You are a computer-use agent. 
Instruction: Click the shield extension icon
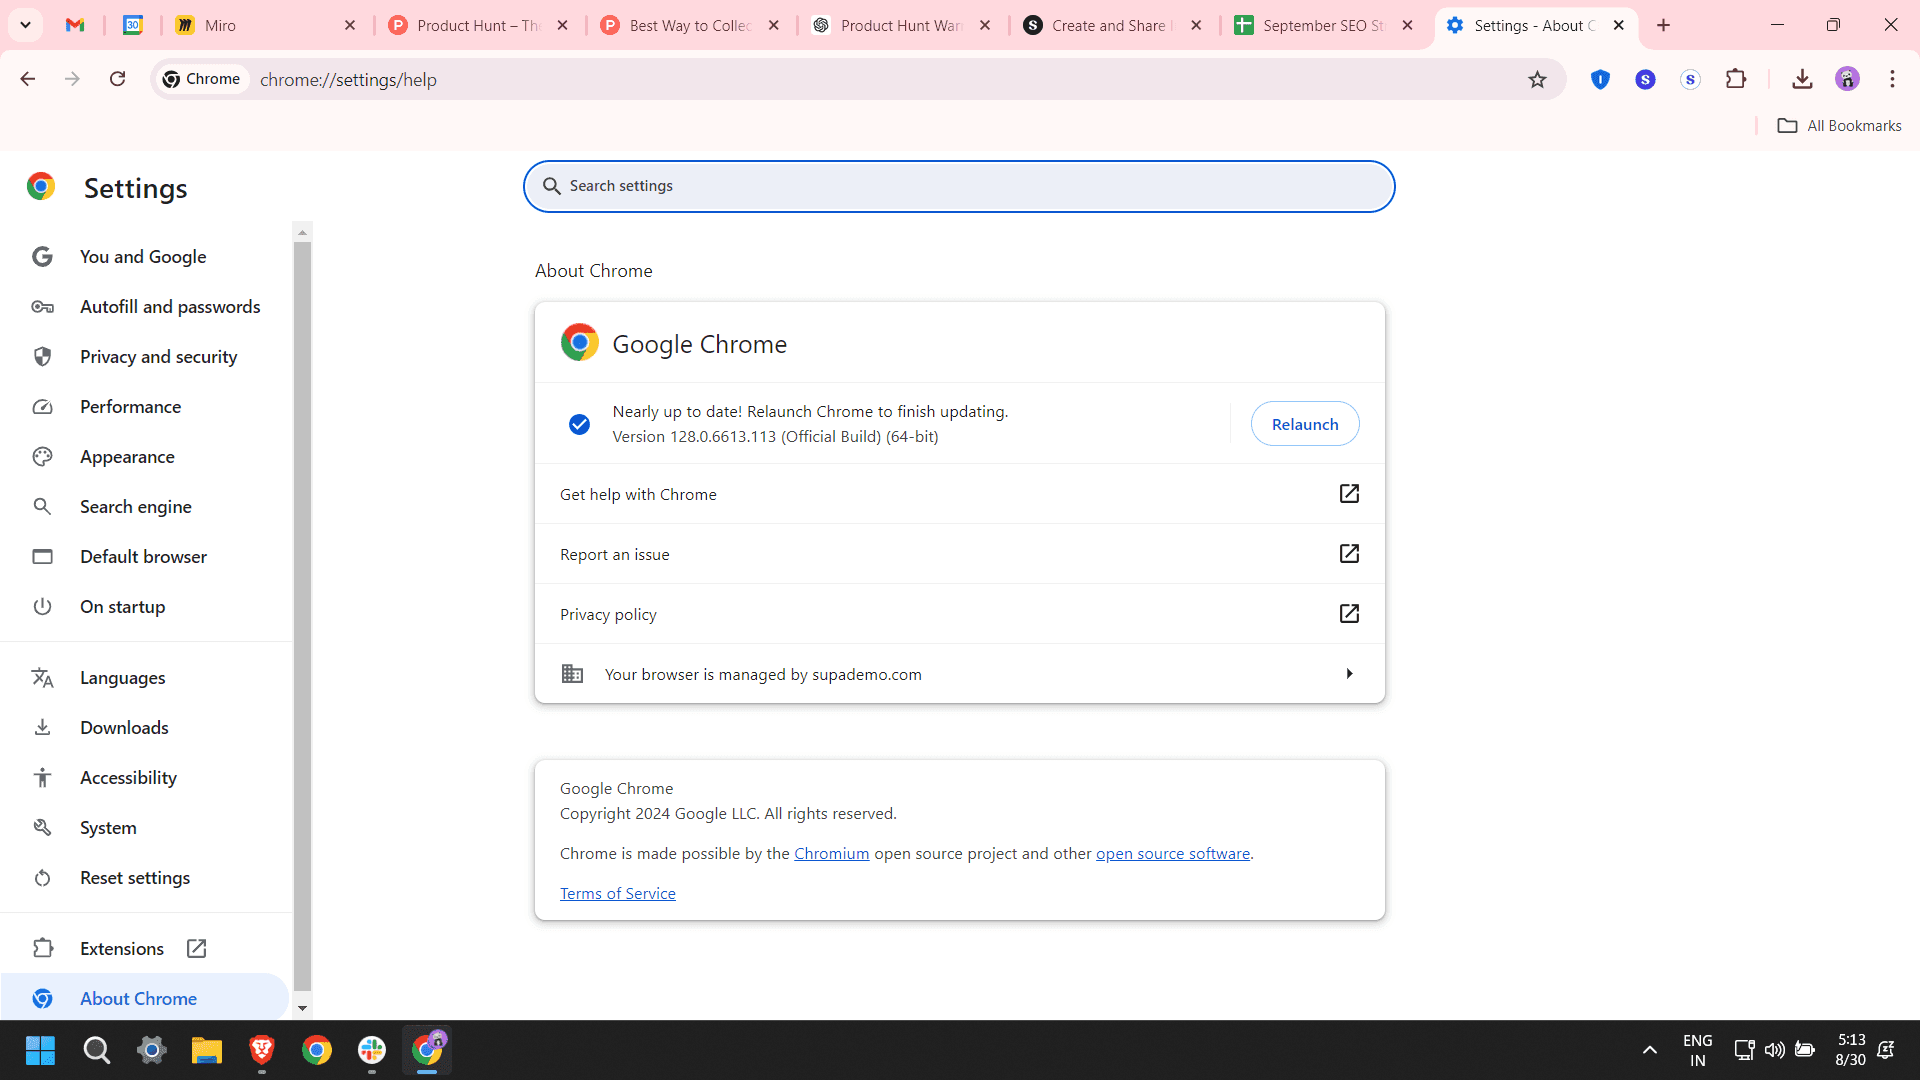click(x=1600, y=79)
